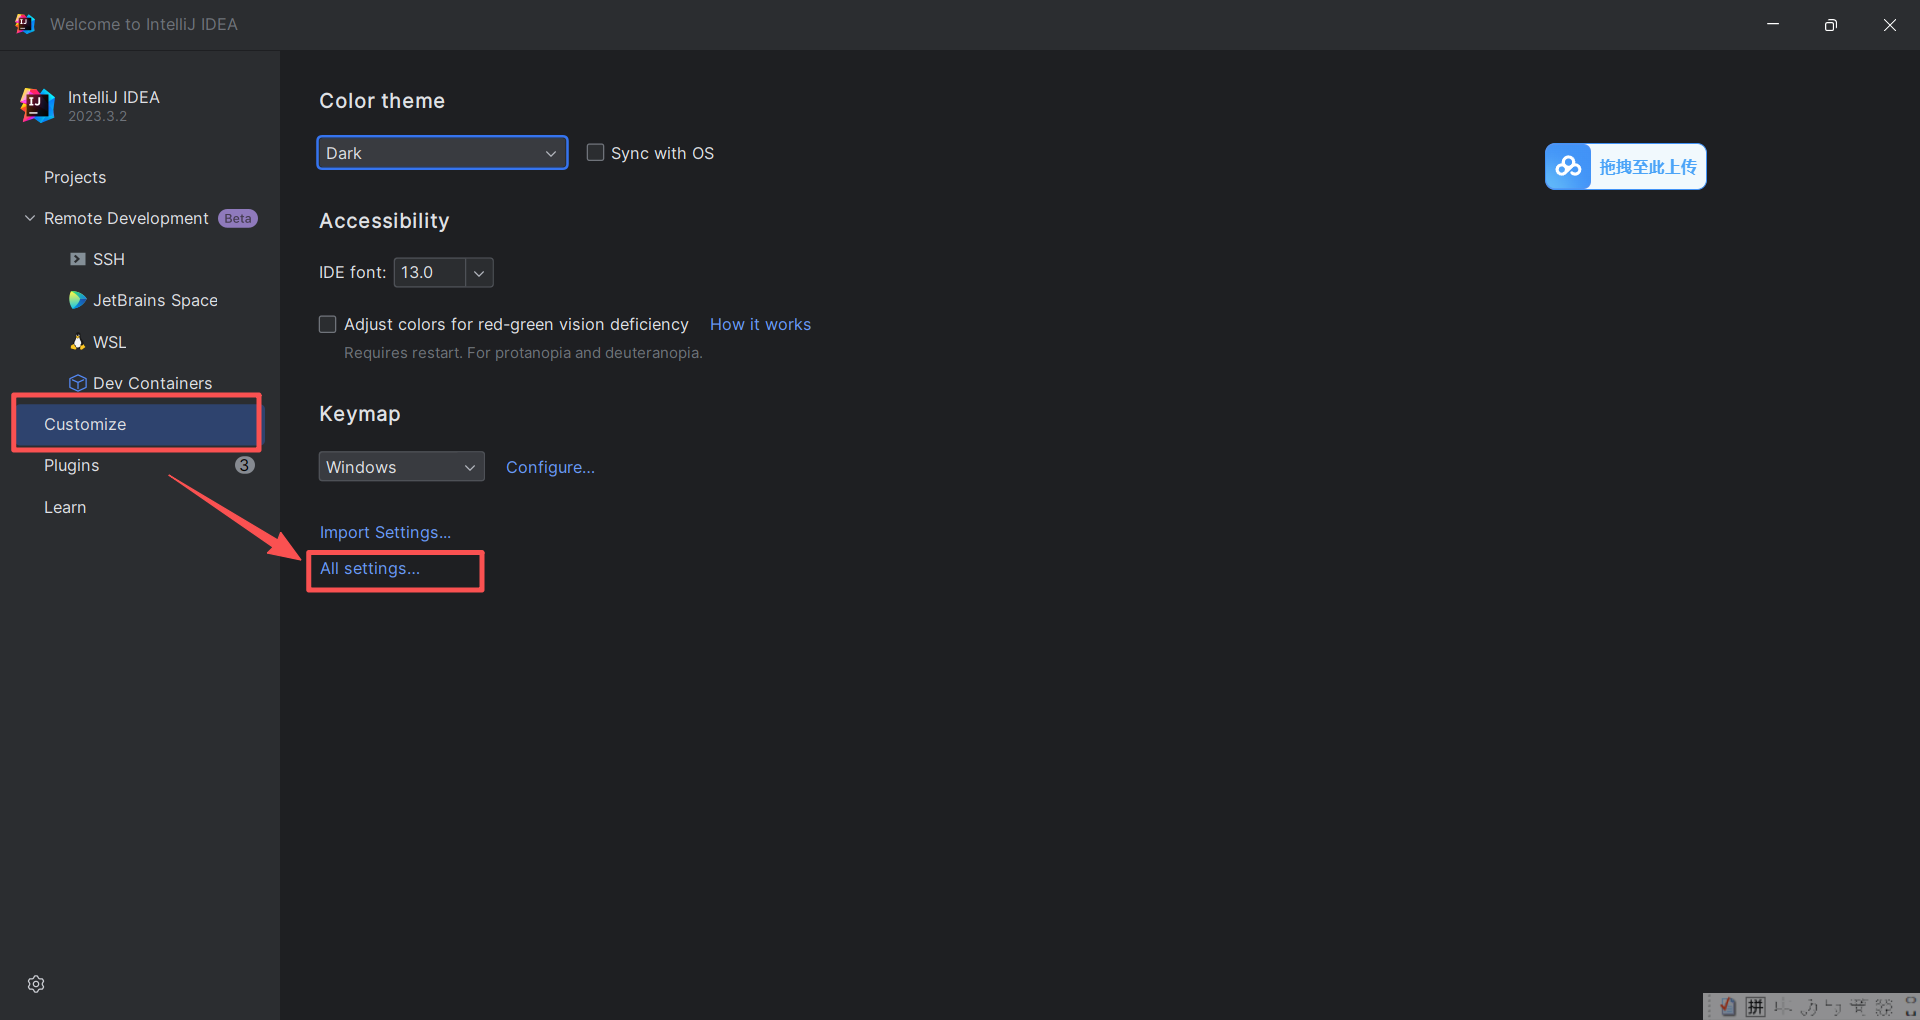The image size is (1920, 1020).
Task: Select the Customize tab
Action: pos(140,424)
